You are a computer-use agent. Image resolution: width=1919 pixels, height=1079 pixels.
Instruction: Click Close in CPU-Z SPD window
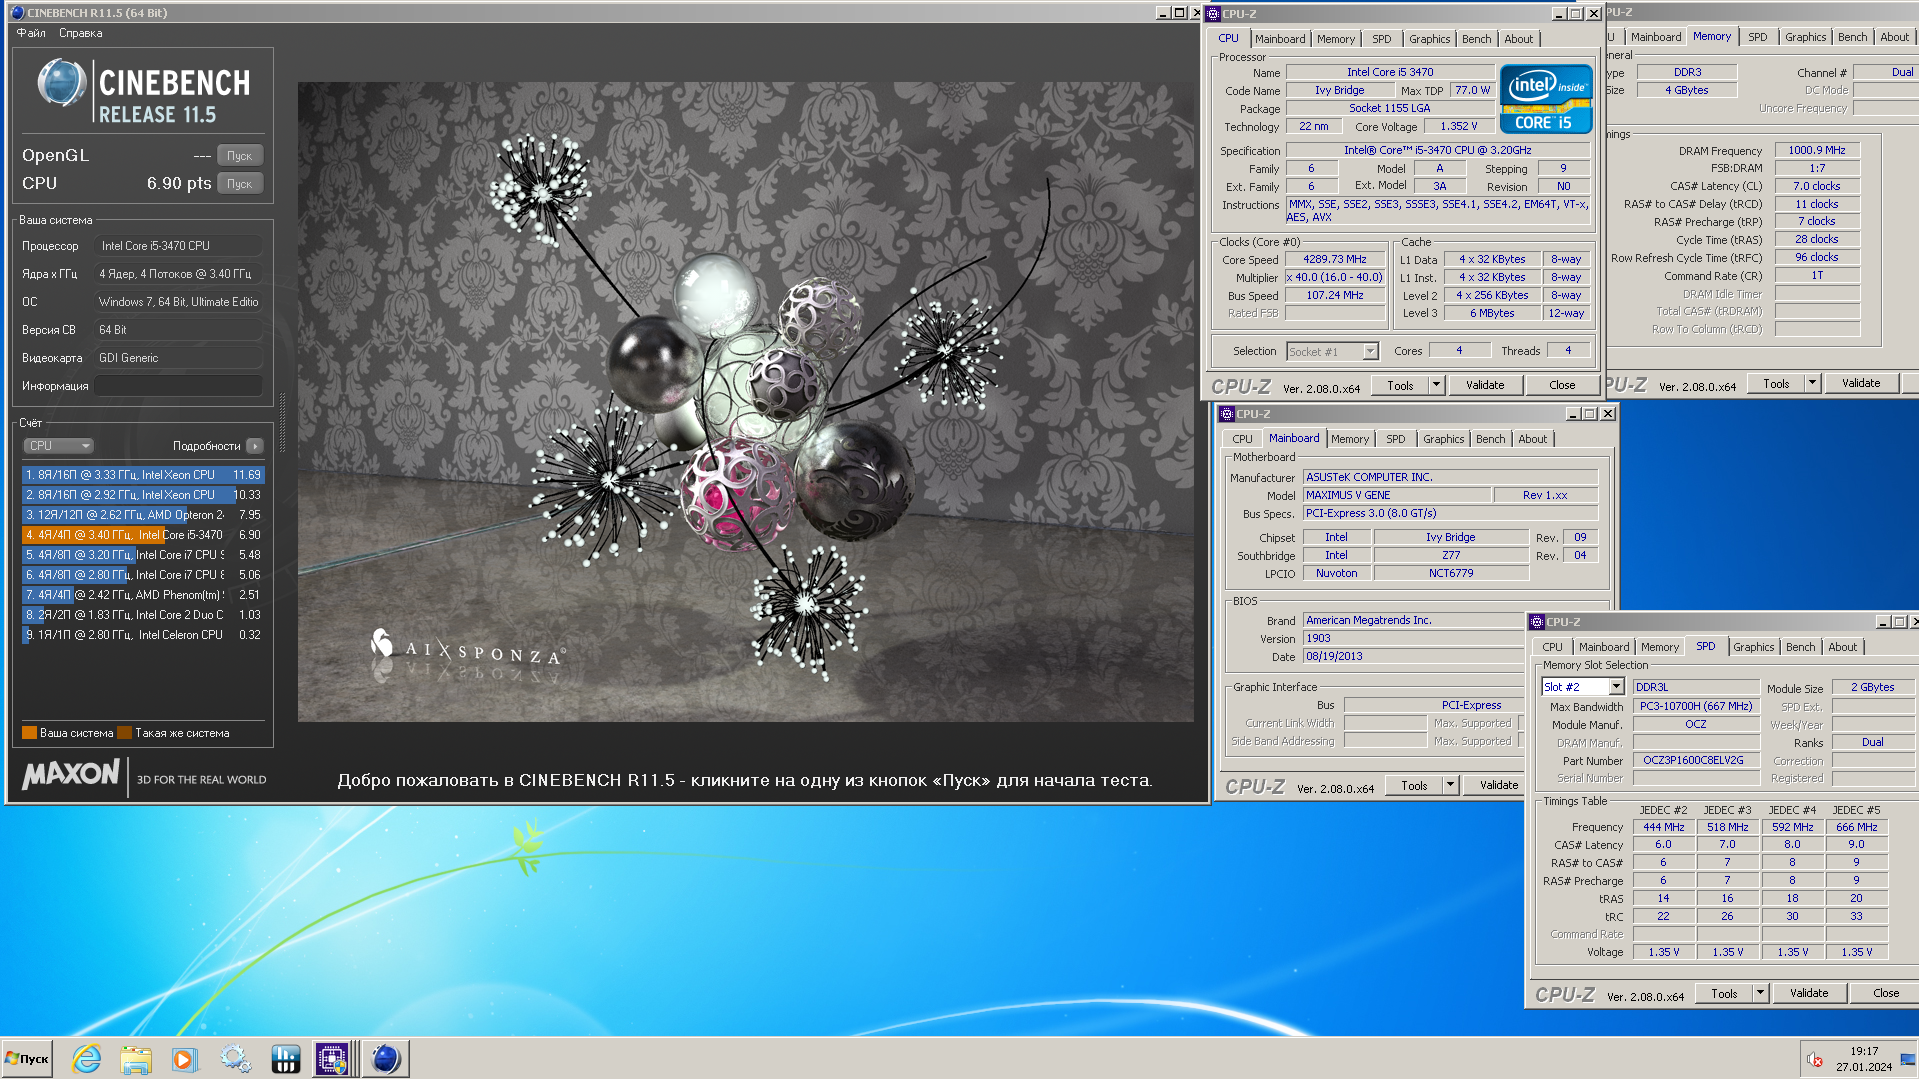coord(1886,993)
